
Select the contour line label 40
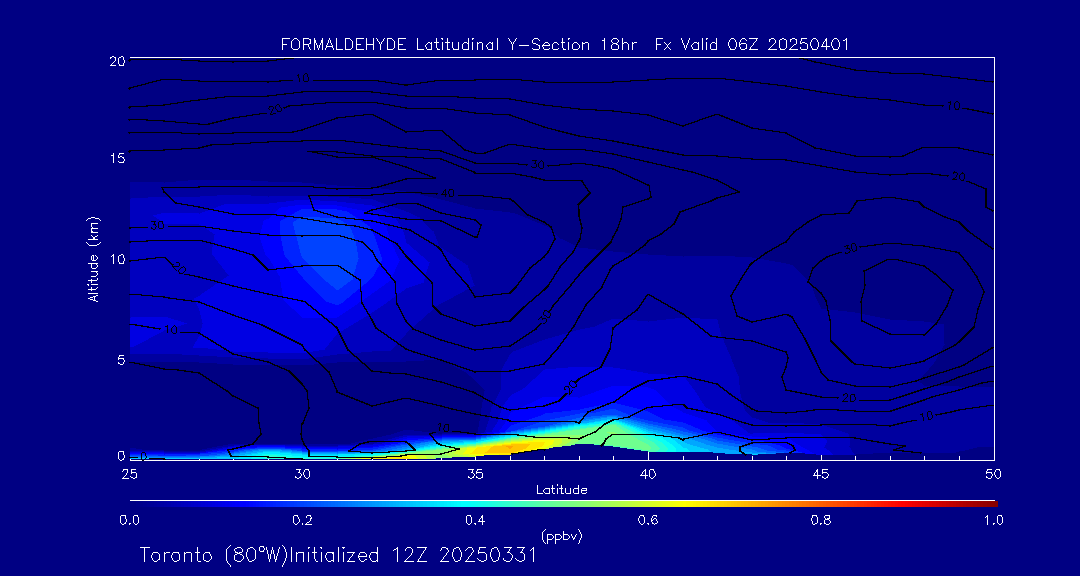point(448,194)
